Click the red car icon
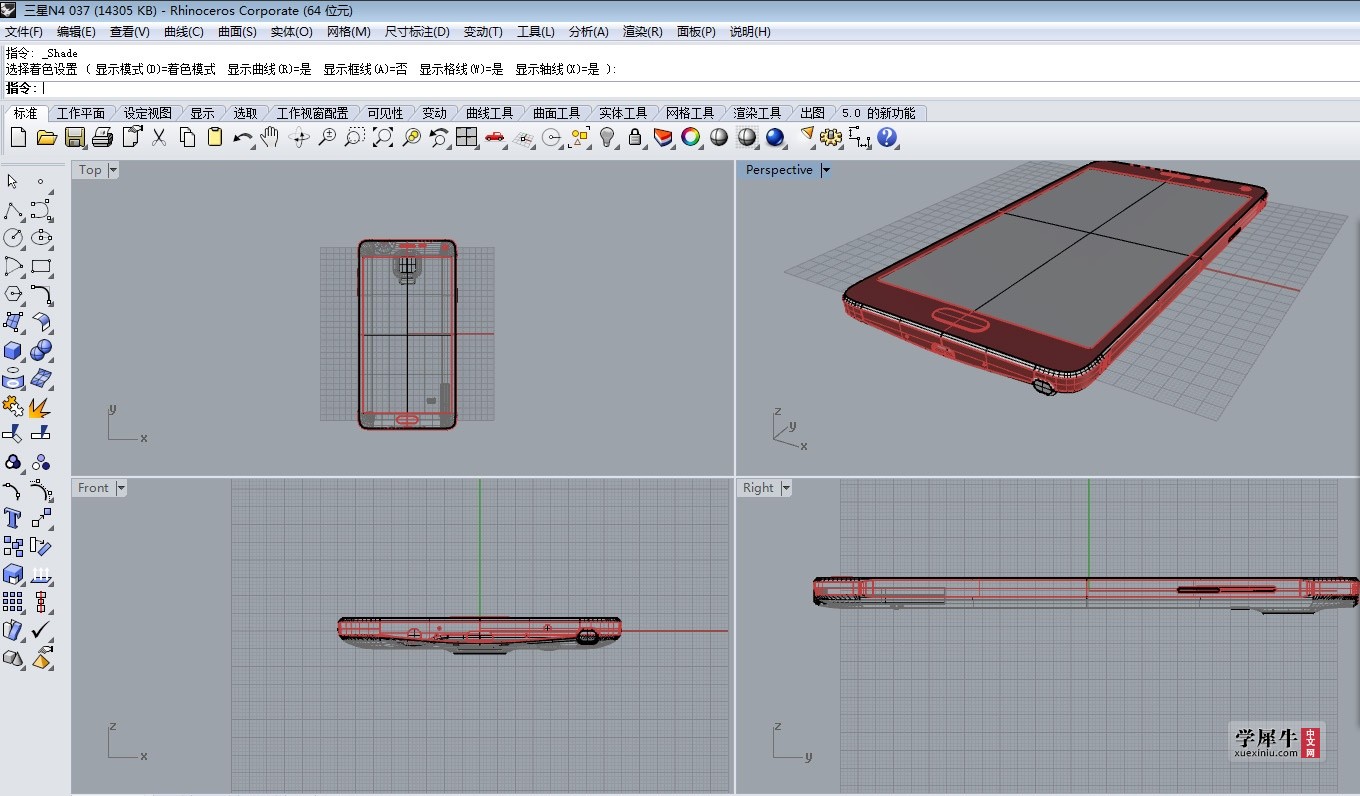The image size is (1360, 796). (x=495, y=137)
